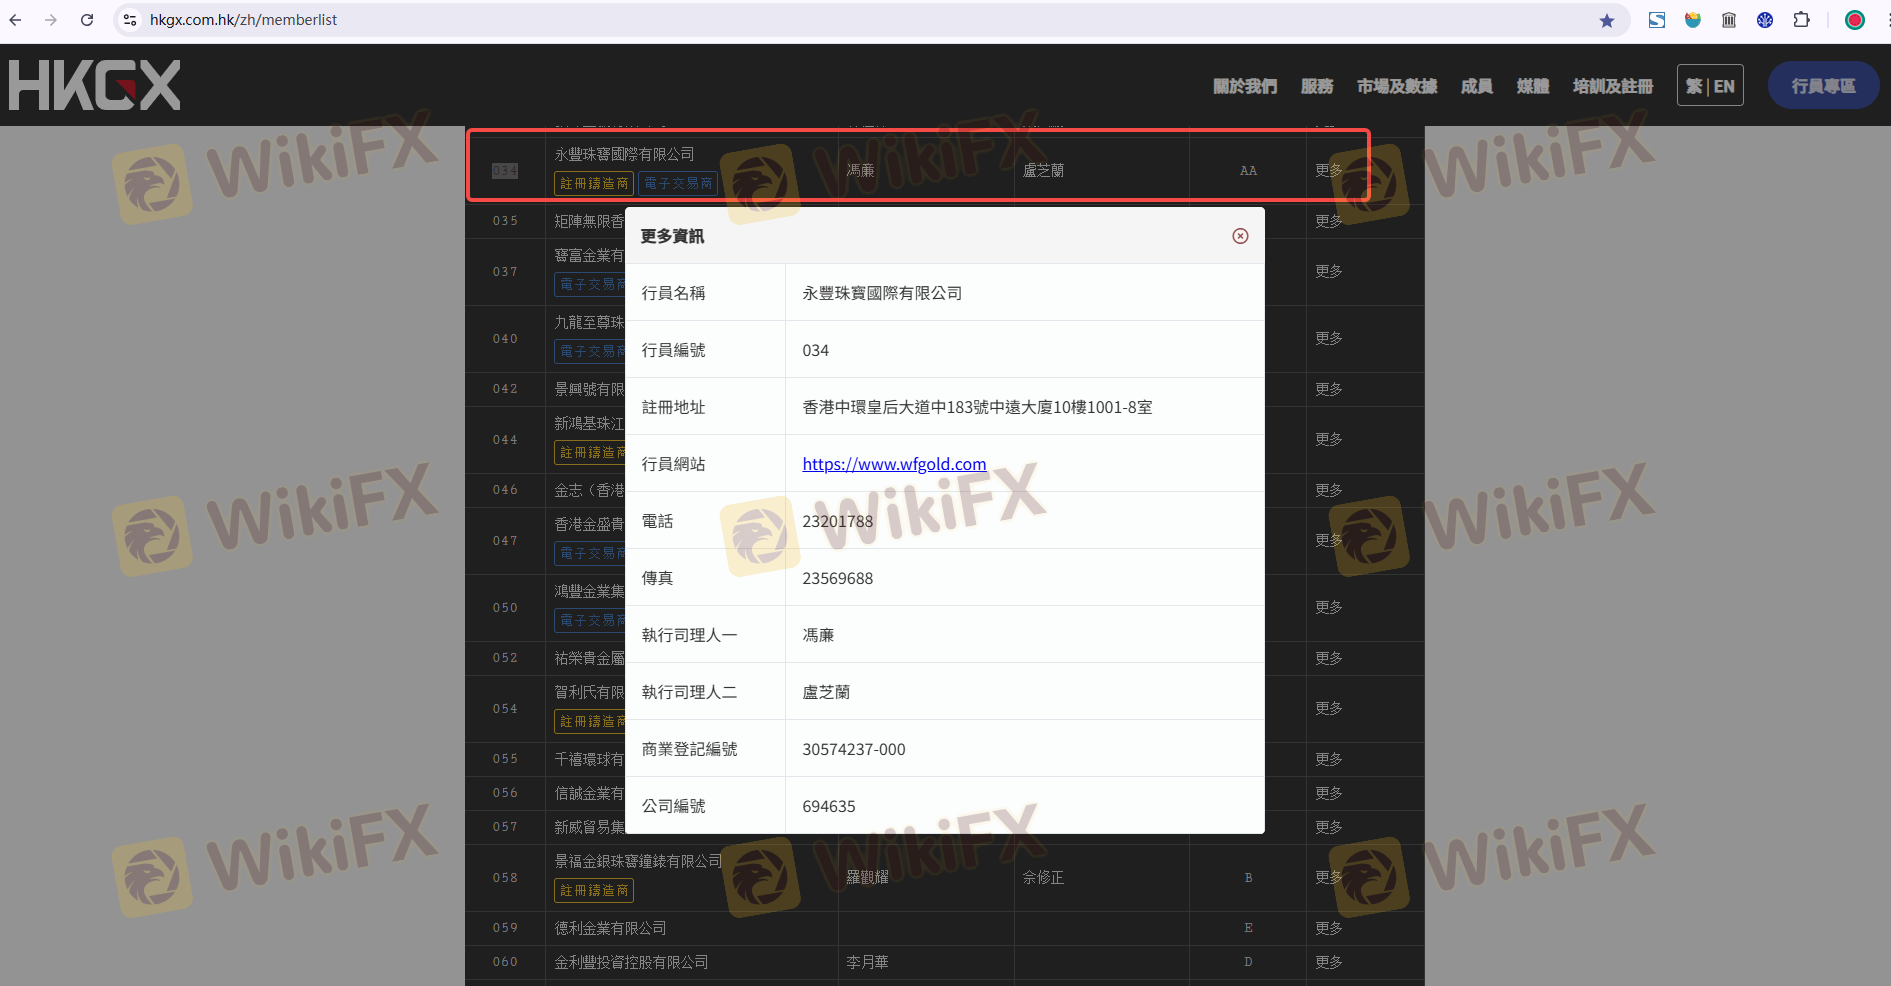Expand the 培訓及註冊 menu
1891x986 pixels.
(1612, 86)
